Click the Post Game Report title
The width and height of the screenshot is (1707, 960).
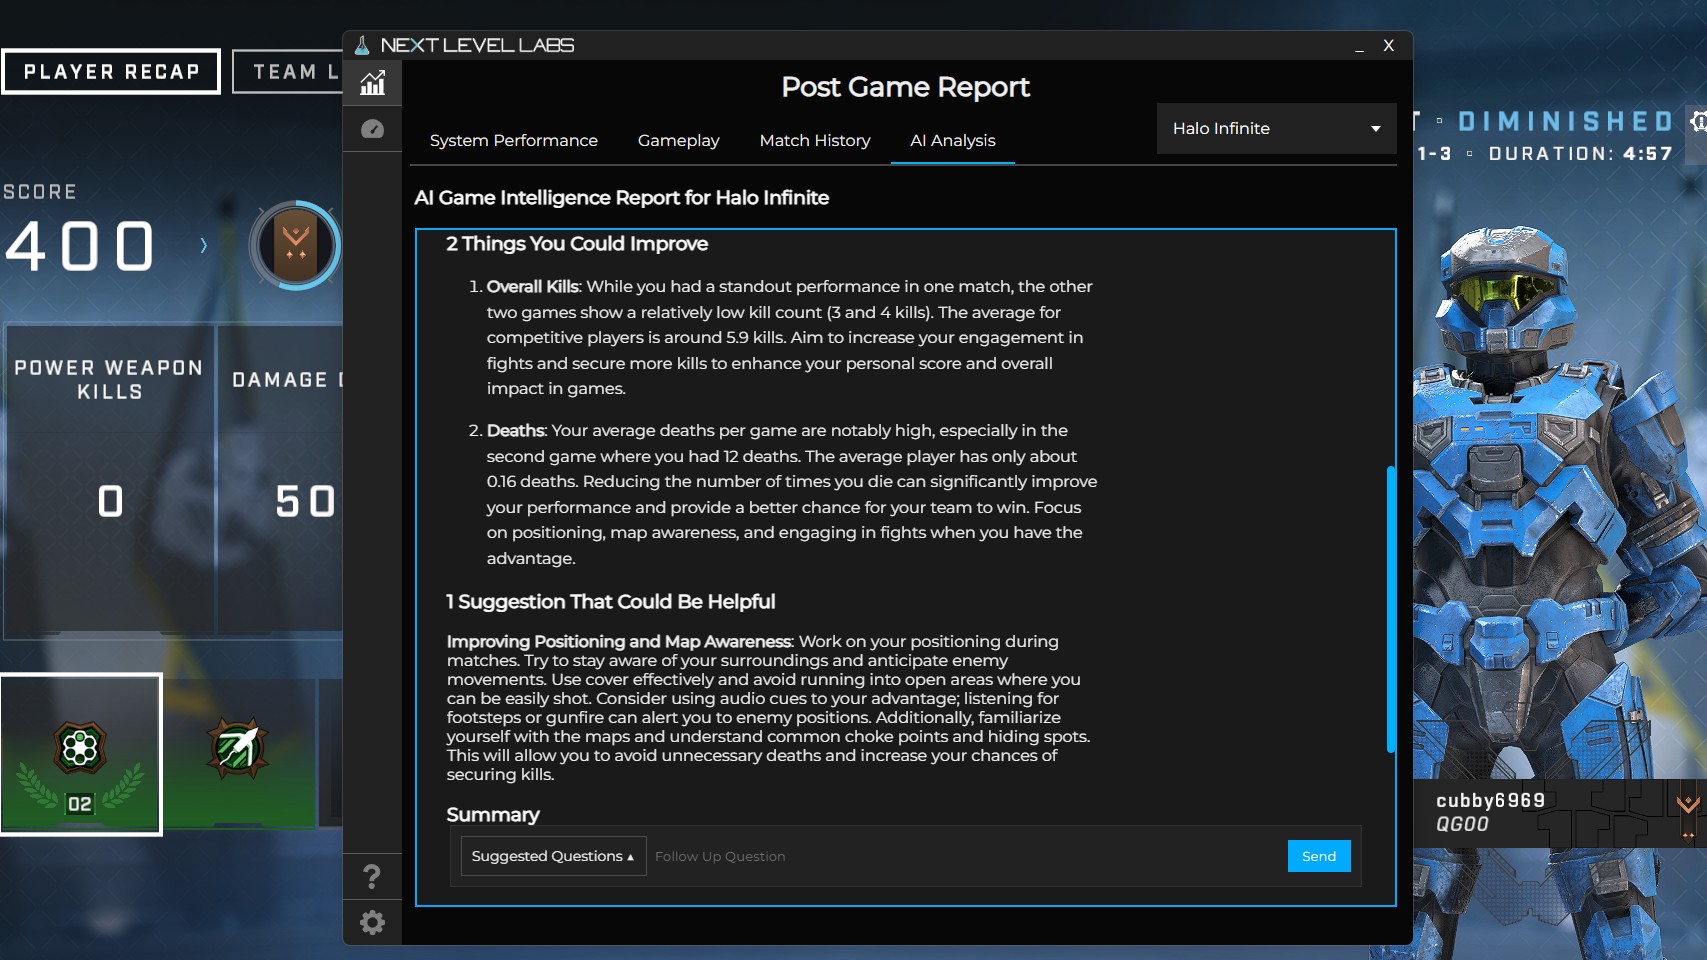point(905,87)
